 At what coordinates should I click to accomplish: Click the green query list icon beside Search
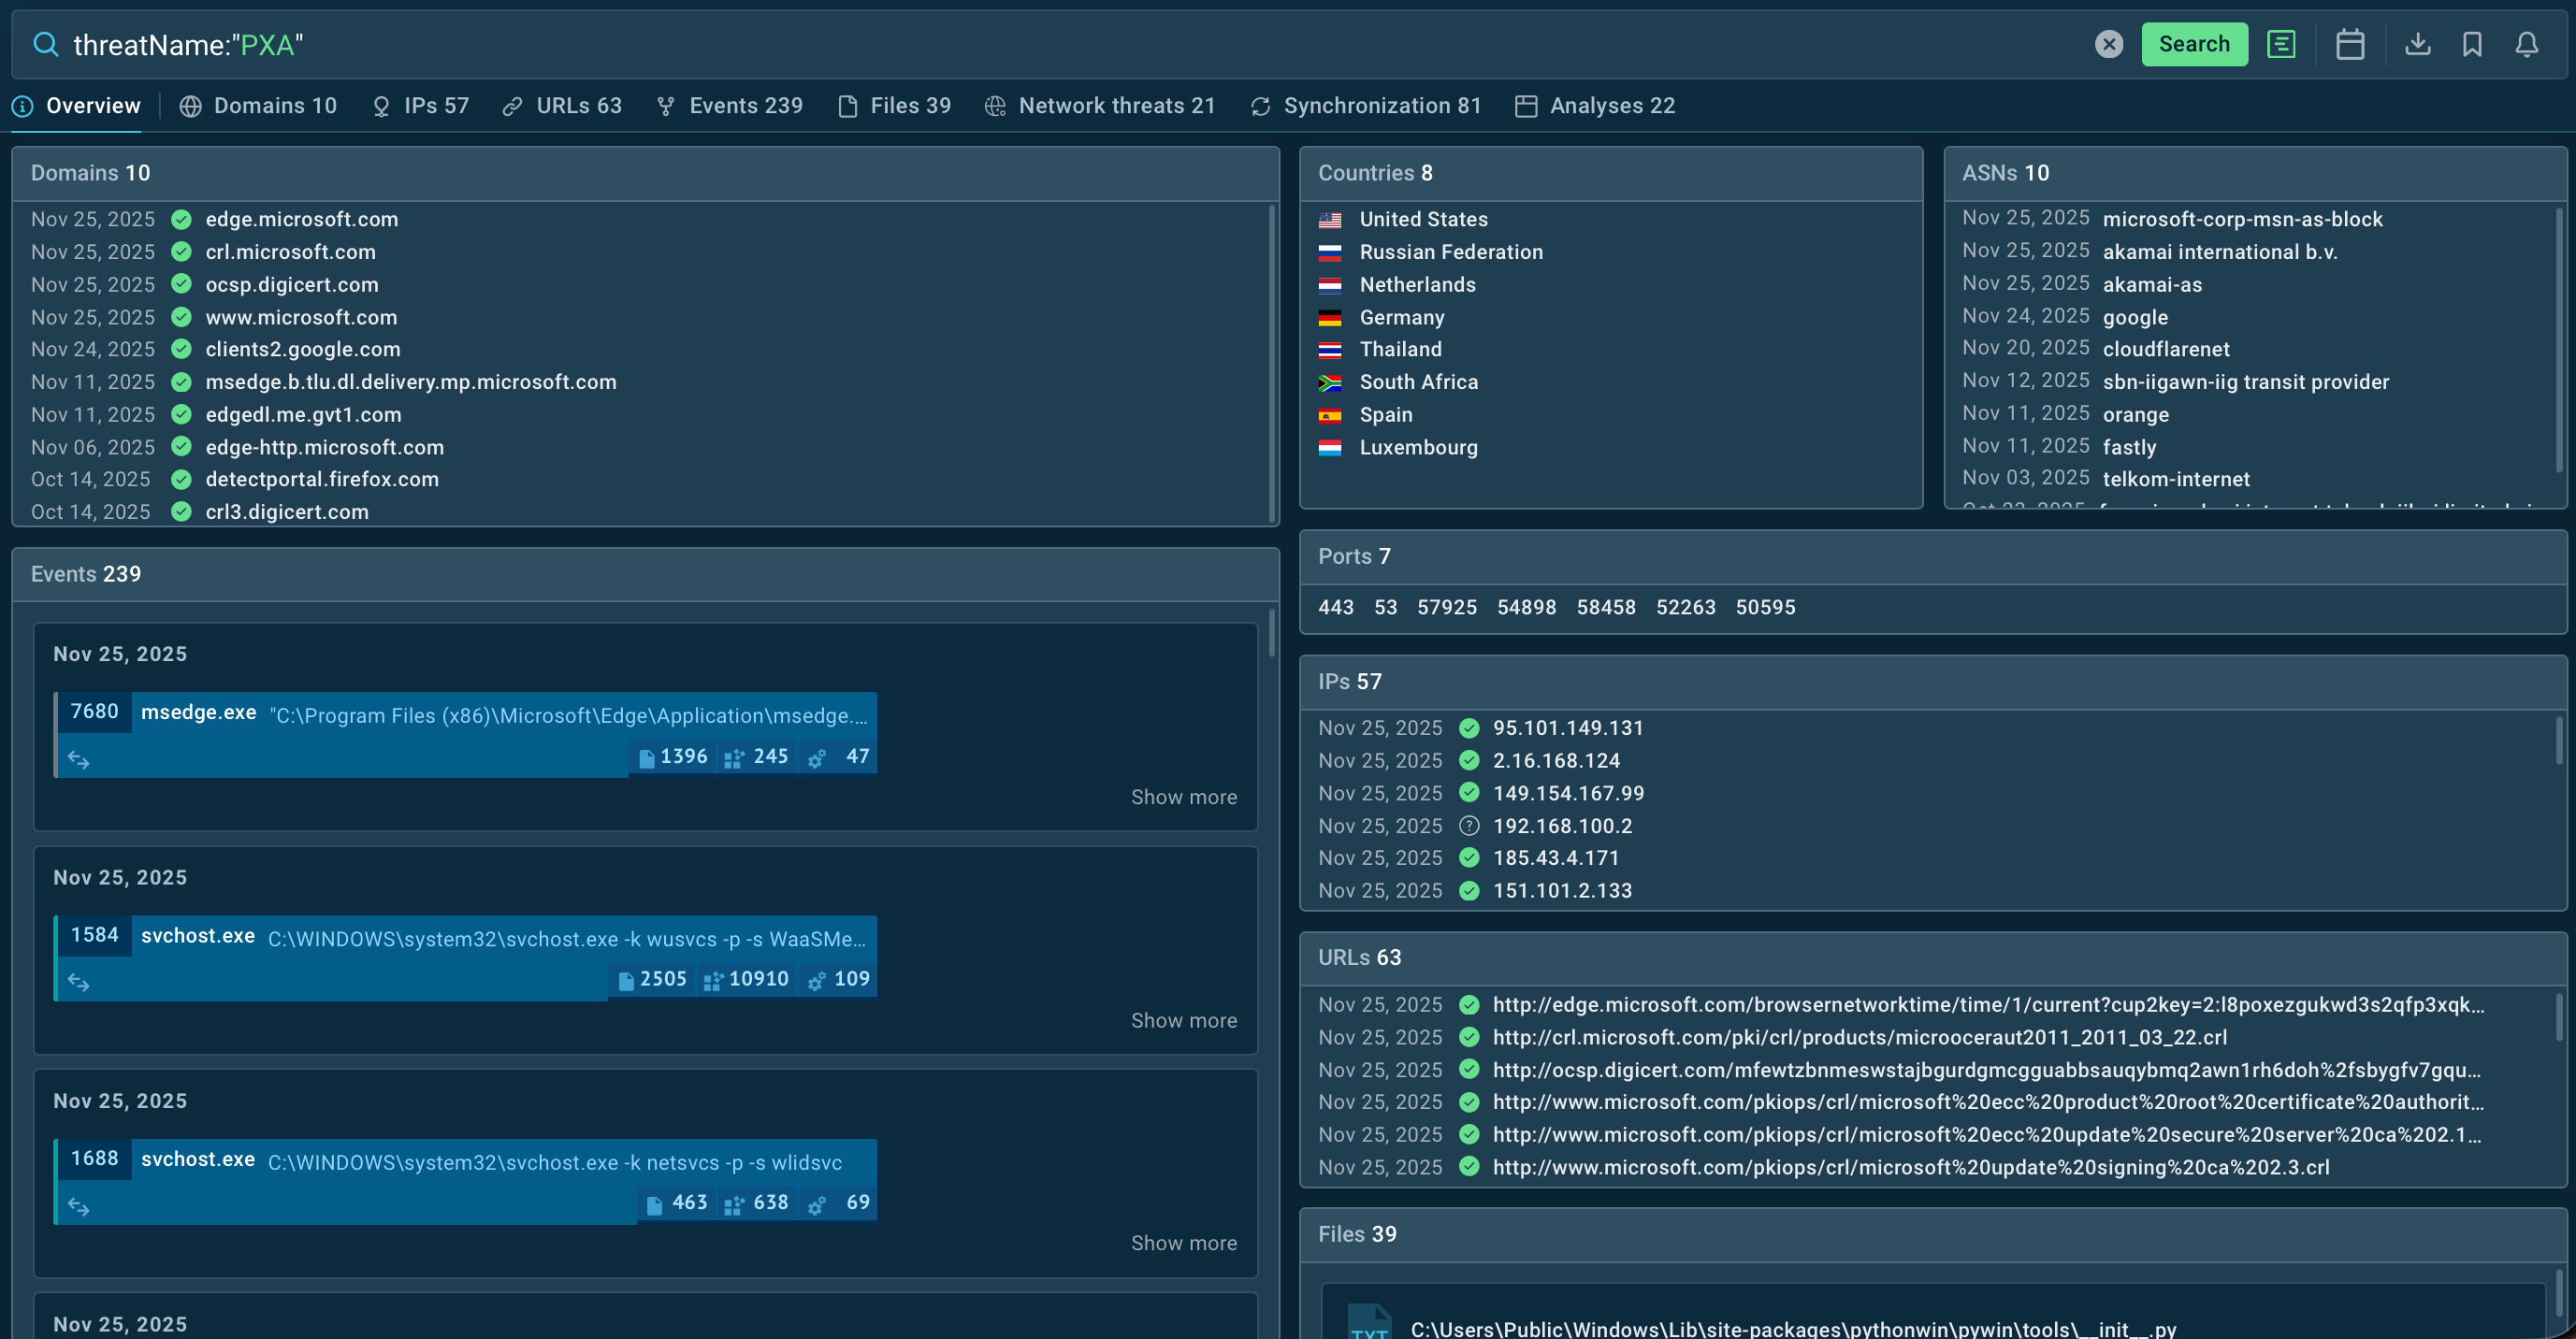coord(2280,44)
